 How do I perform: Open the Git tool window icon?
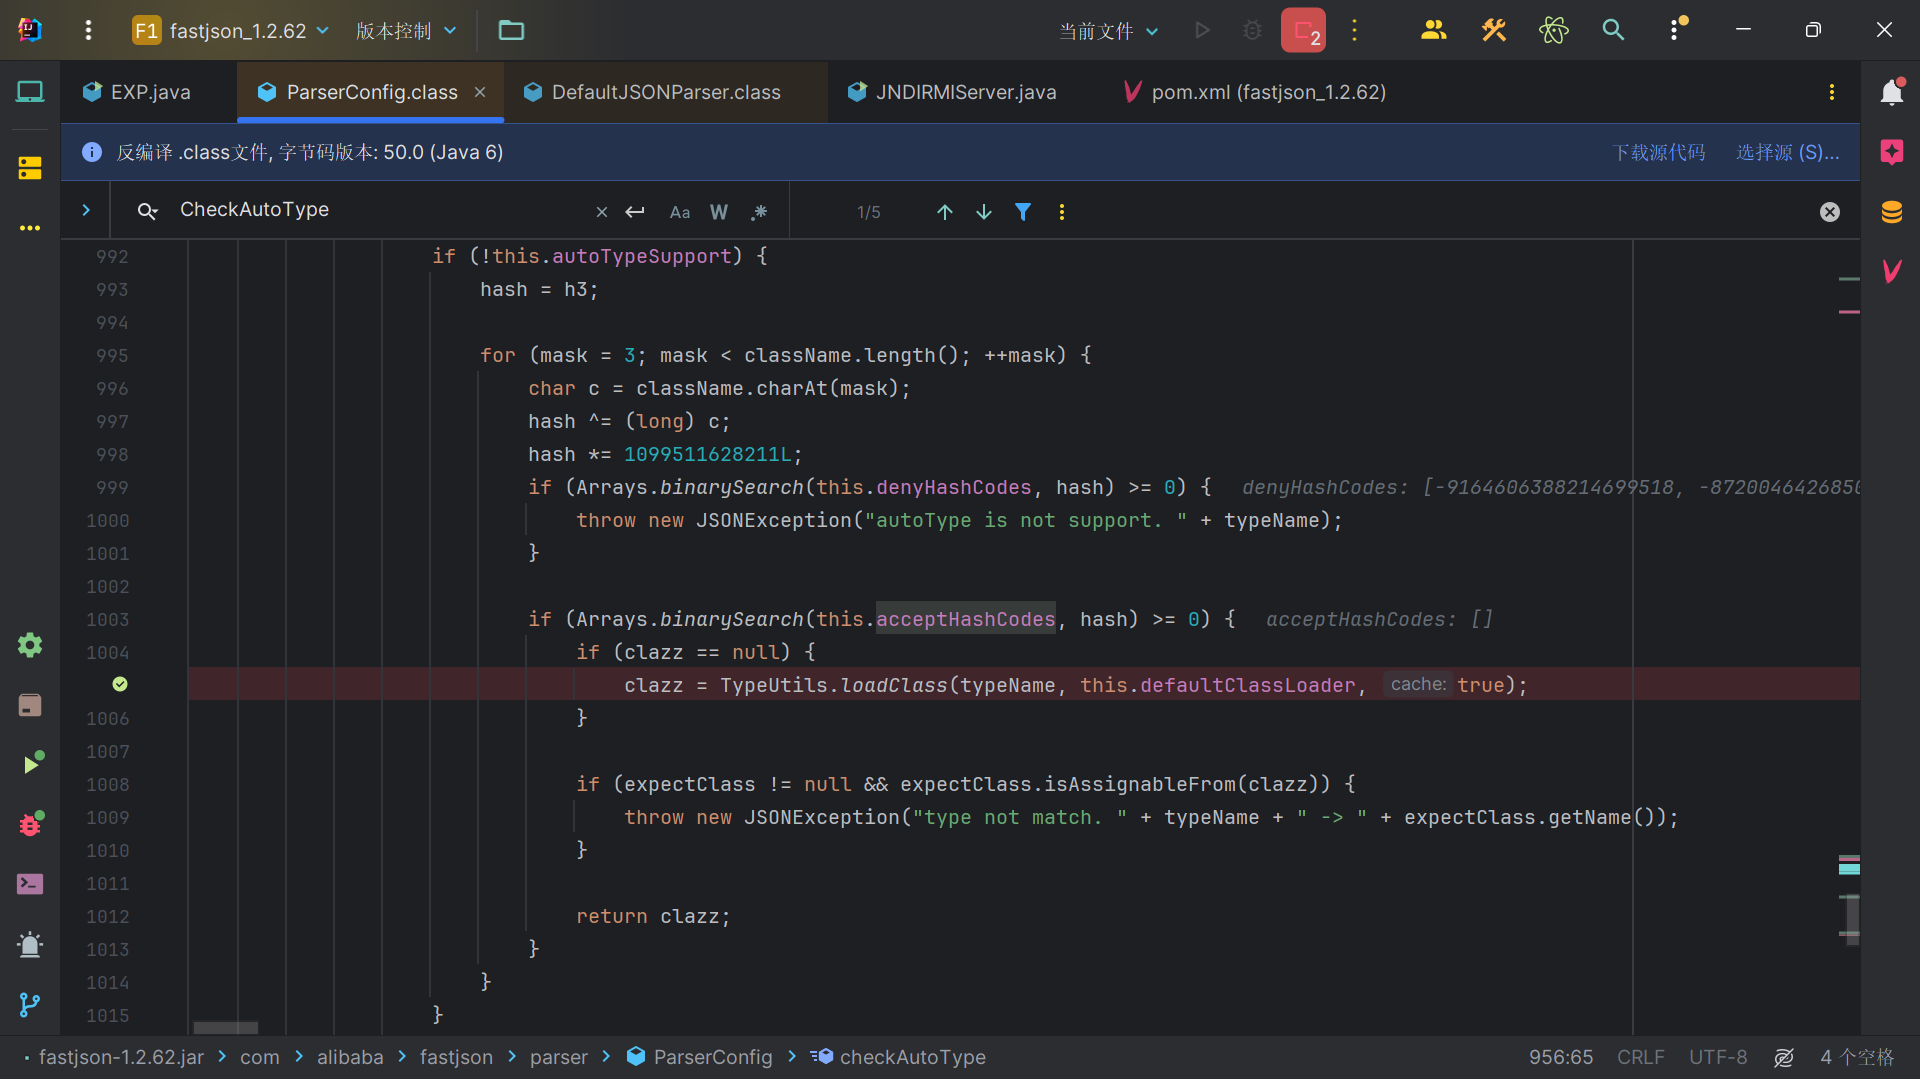[x=30, y=1004]
